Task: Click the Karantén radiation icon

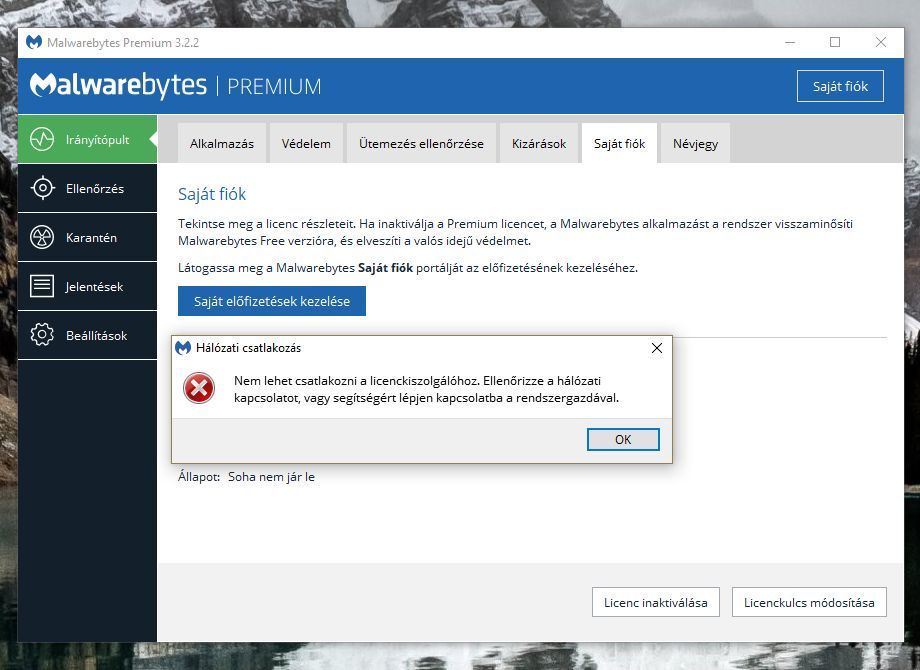Action: tap(42, 238)
